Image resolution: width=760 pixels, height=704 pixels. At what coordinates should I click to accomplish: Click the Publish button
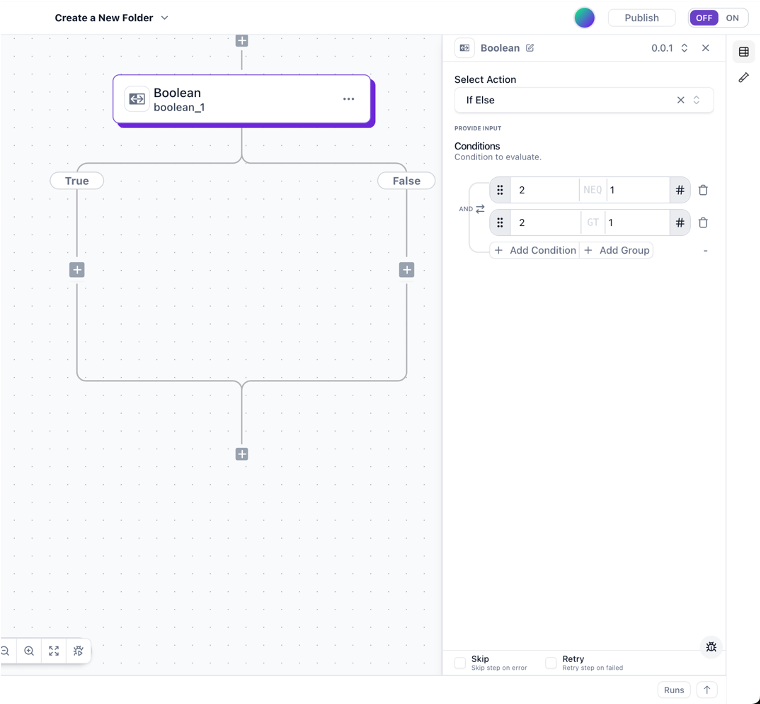pyautogui.click(x=641, y=18)
